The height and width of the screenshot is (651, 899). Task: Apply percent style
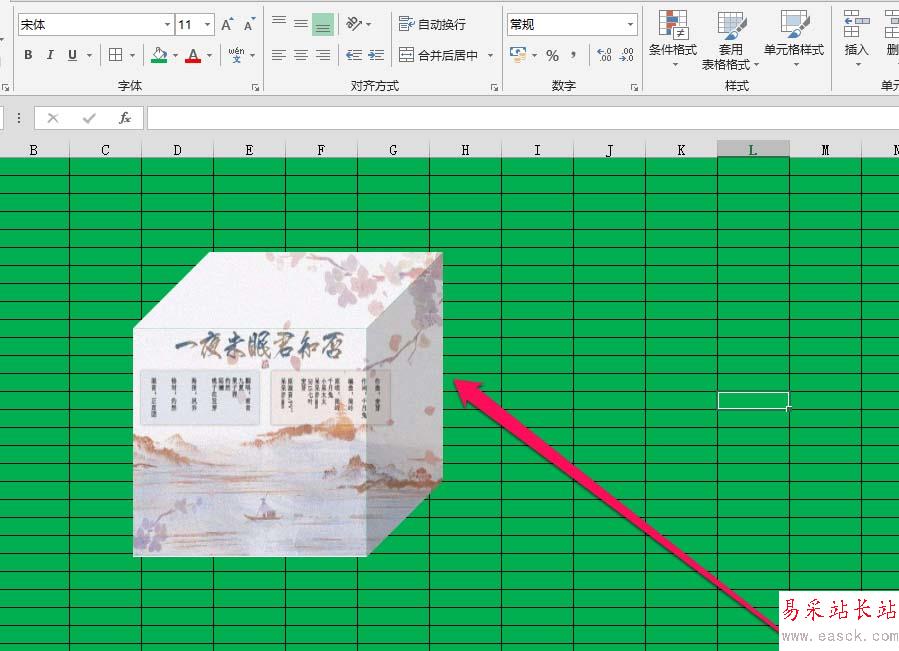tap(552, 56)
